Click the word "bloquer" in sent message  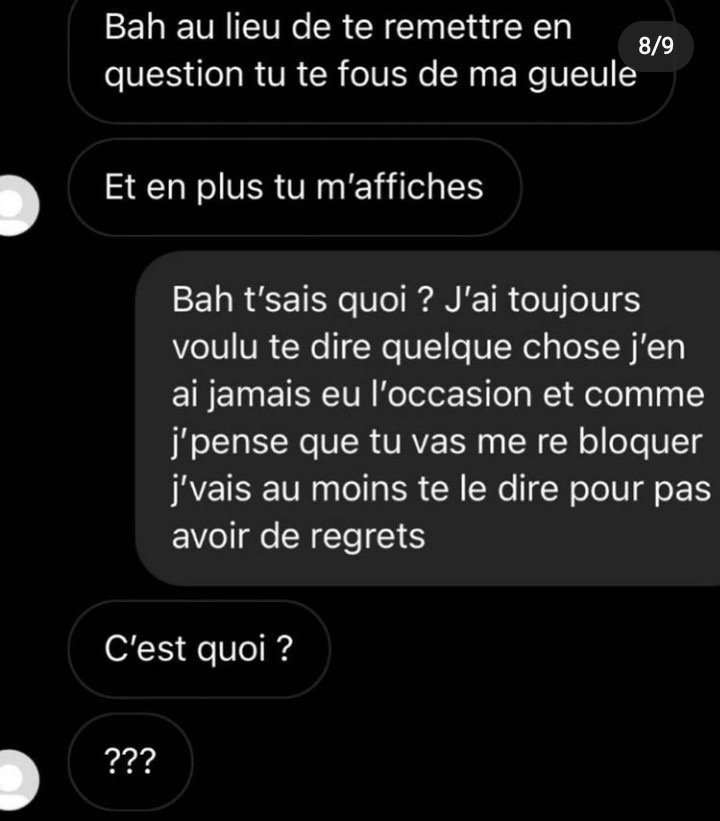coord(640,441)
